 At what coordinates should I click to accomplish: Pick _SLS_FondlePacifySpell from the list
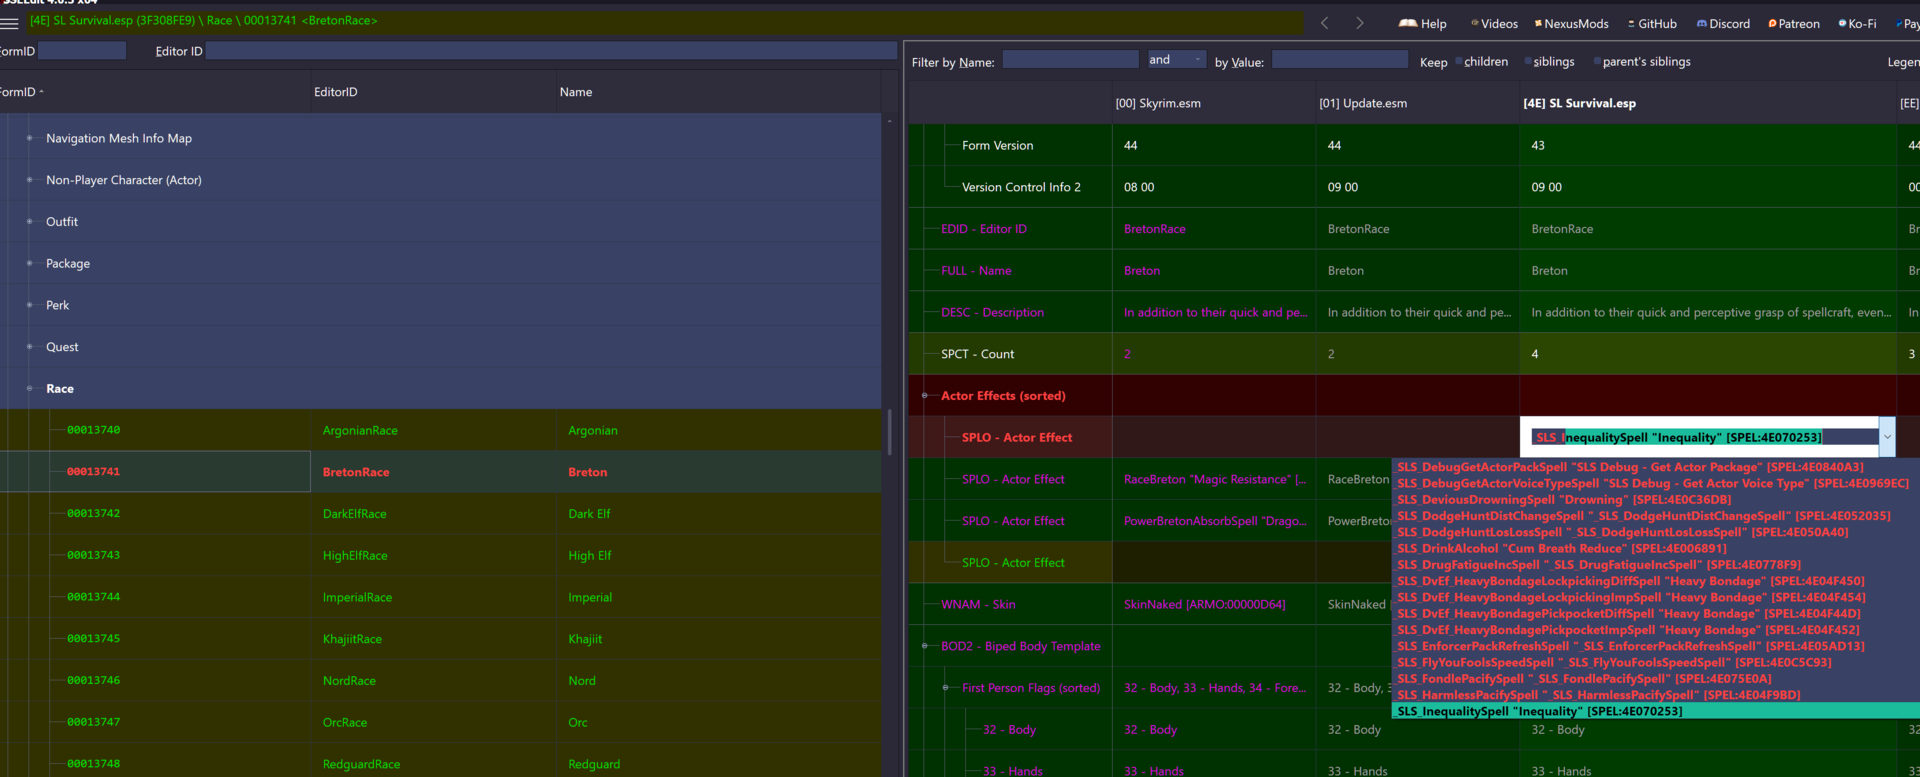[1656, 679]
